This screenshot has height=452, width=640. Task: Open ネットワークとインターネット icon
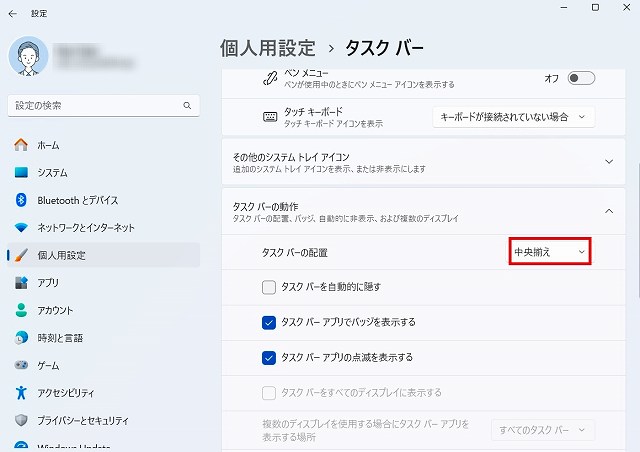21,227
